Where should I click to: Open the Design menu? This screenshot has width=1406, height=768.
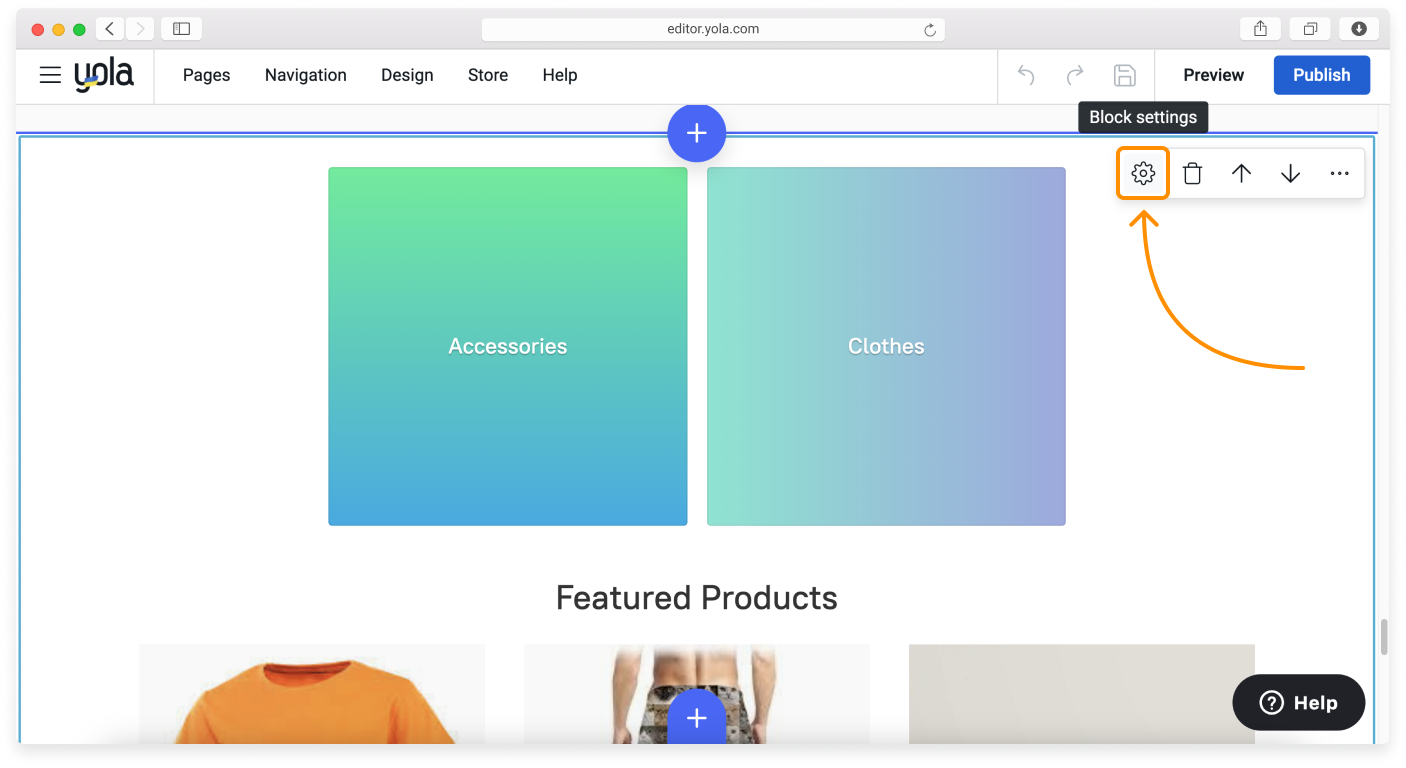pos(407,75)
